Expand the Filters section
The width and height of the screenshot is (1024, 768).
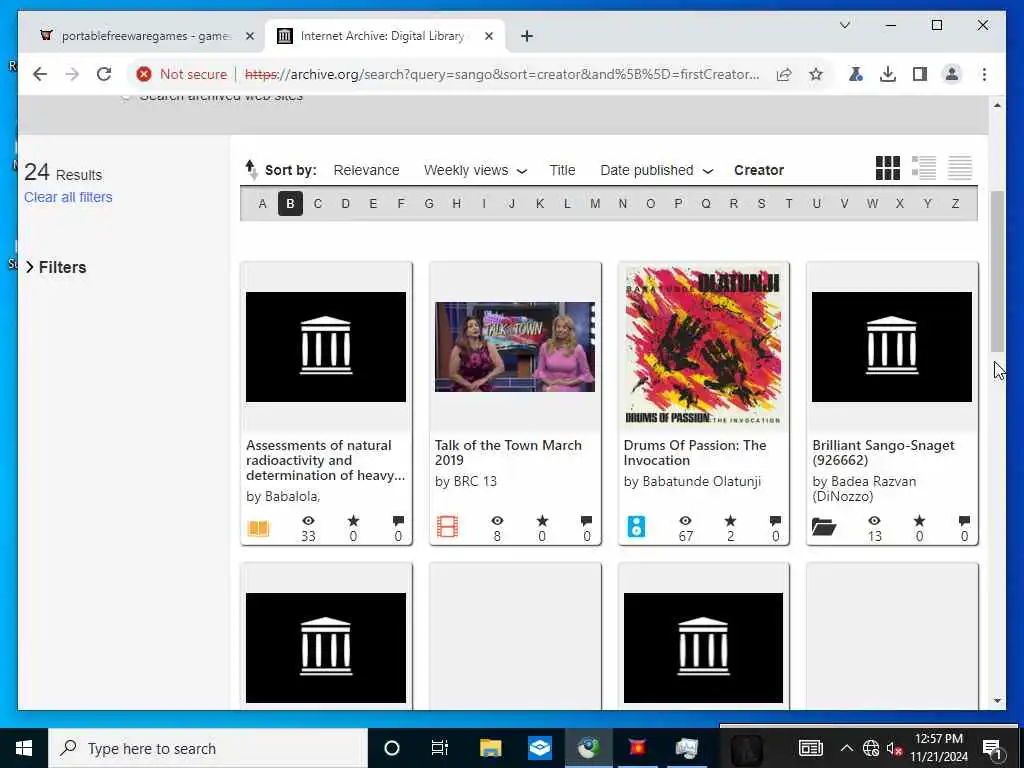click(x=56, y=267)
